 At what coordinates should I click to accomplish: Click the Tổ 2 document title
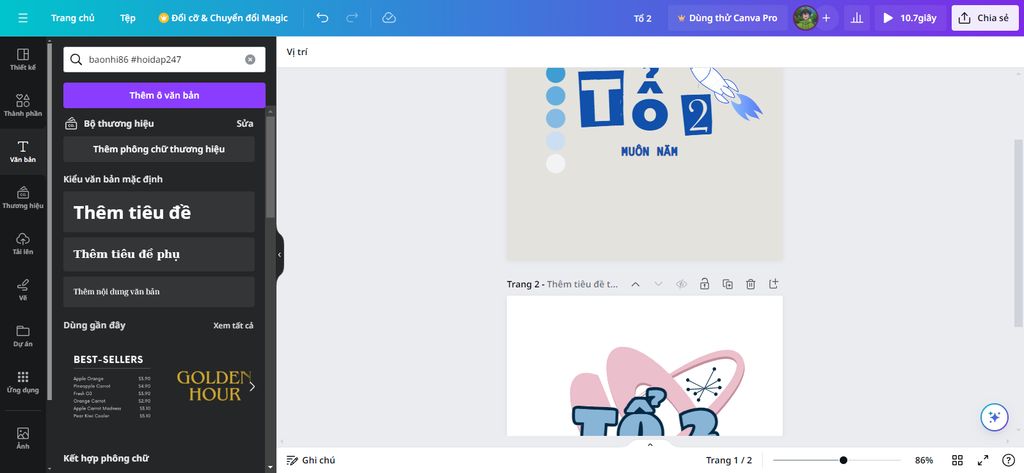pyautogui.click(x=643, y=18)
